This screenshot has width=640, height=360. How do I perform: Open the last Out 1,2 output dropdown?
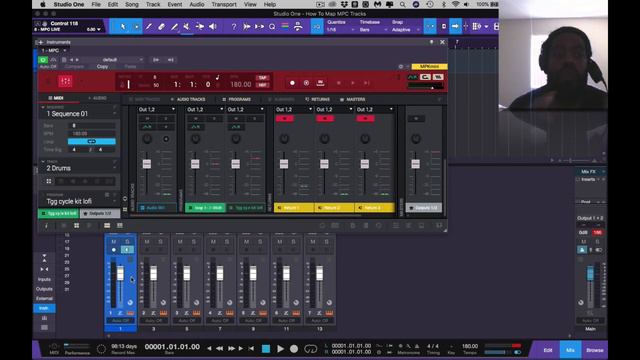374,109
